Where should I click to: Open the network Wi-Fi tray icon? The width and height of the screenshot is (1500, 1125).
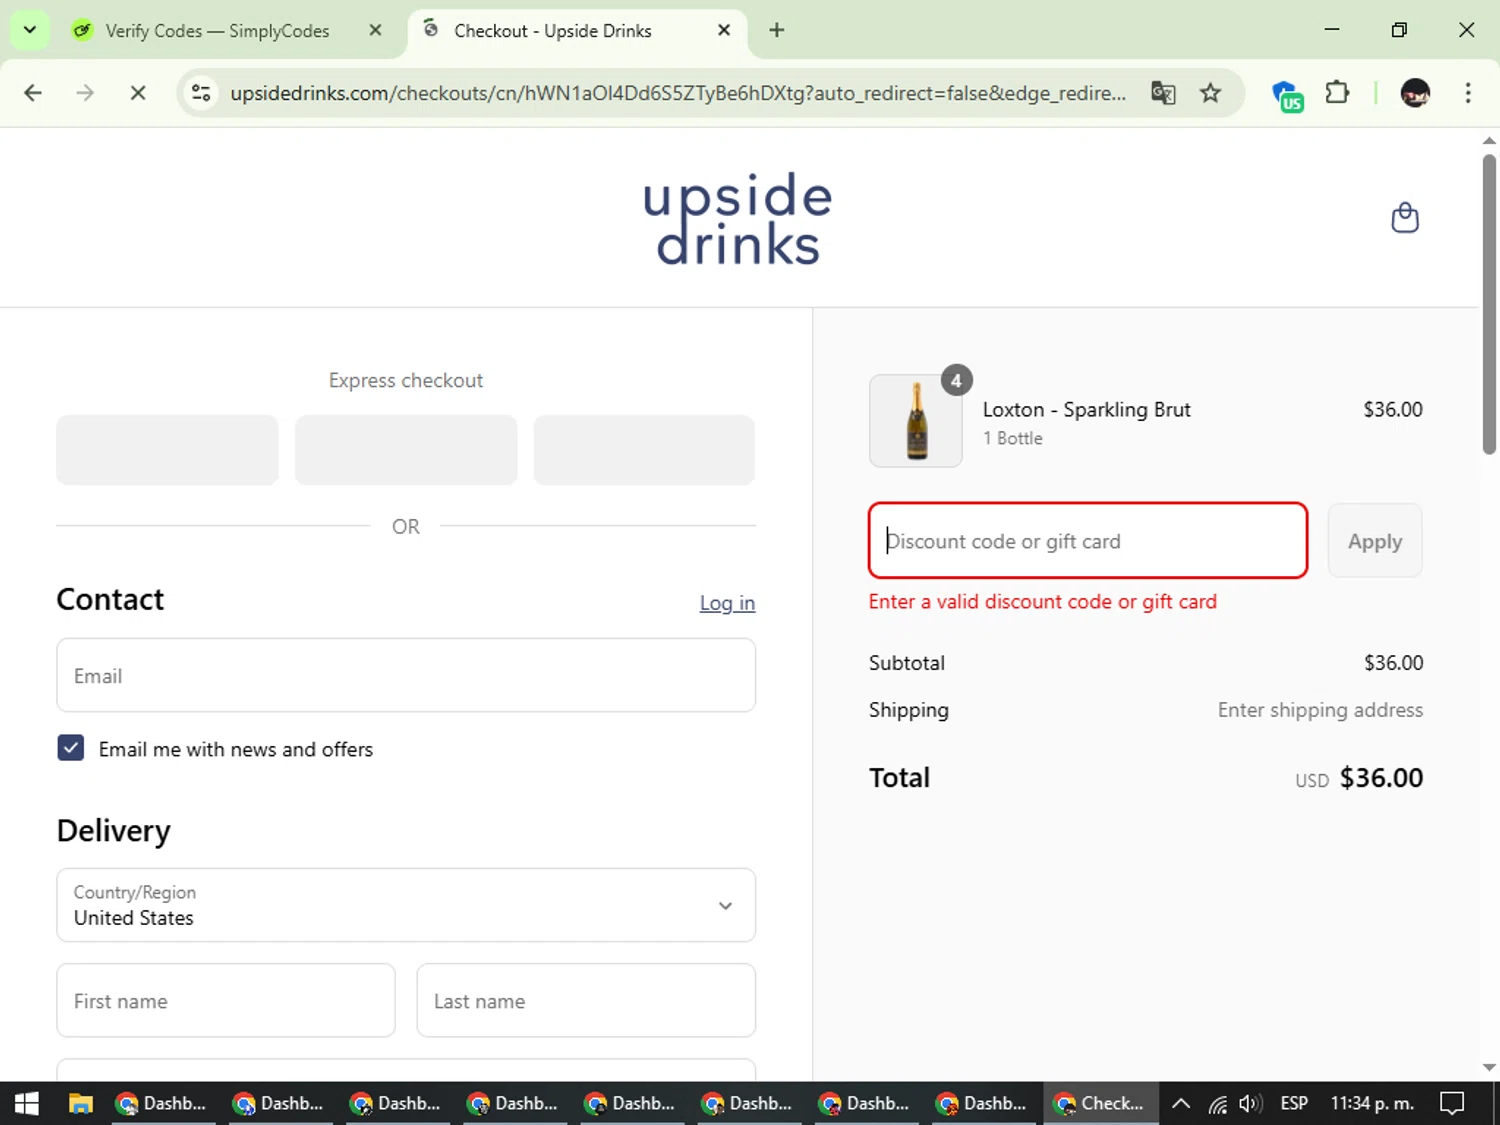[1217, 1103]
